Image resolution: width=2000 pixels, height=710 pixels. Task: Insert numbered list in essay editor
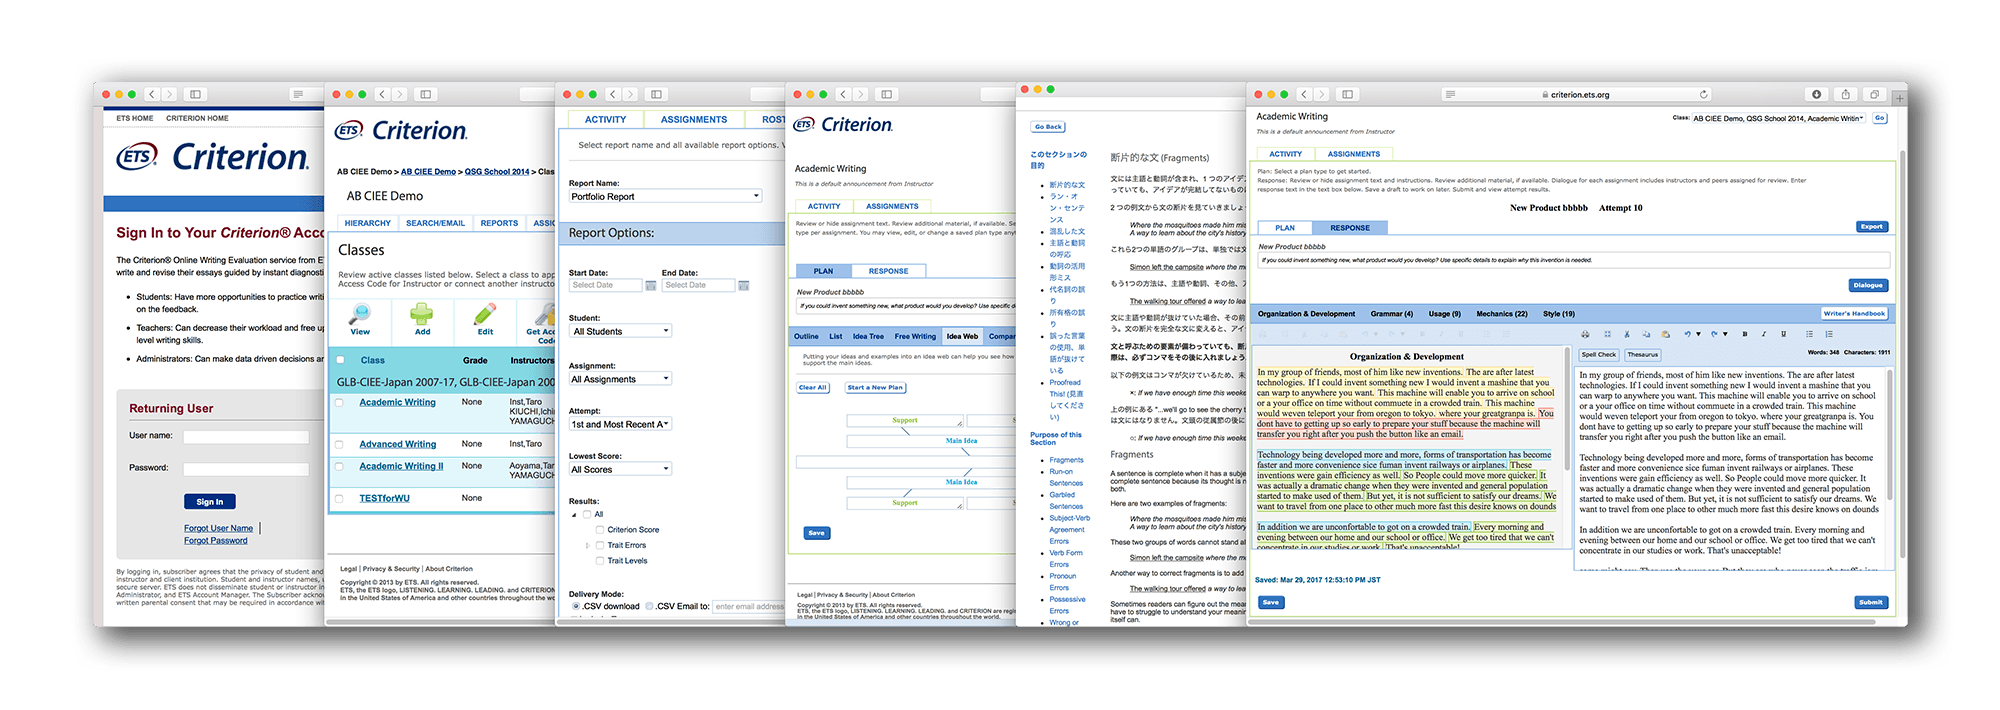[x=1829, y=334]
